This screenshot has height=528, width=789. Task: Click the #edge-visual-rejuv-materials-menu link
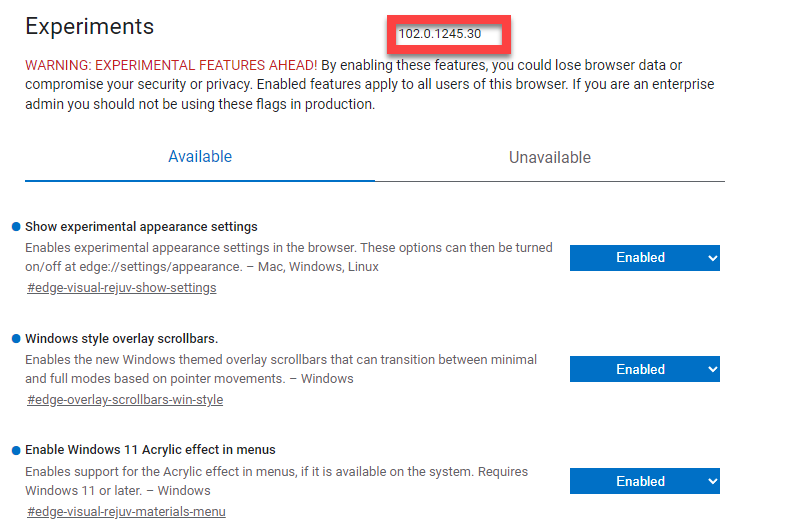pos(126,512)
